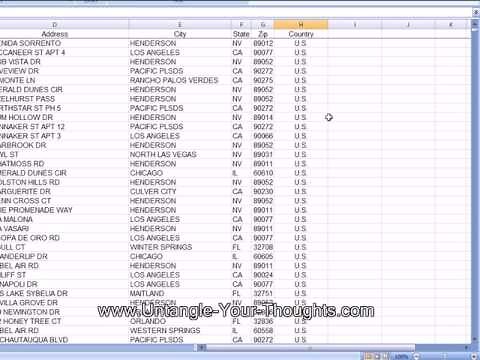The height and width of the screenshot is (360, 480).
Task: Select the State header cell
Action: (241, 34)
